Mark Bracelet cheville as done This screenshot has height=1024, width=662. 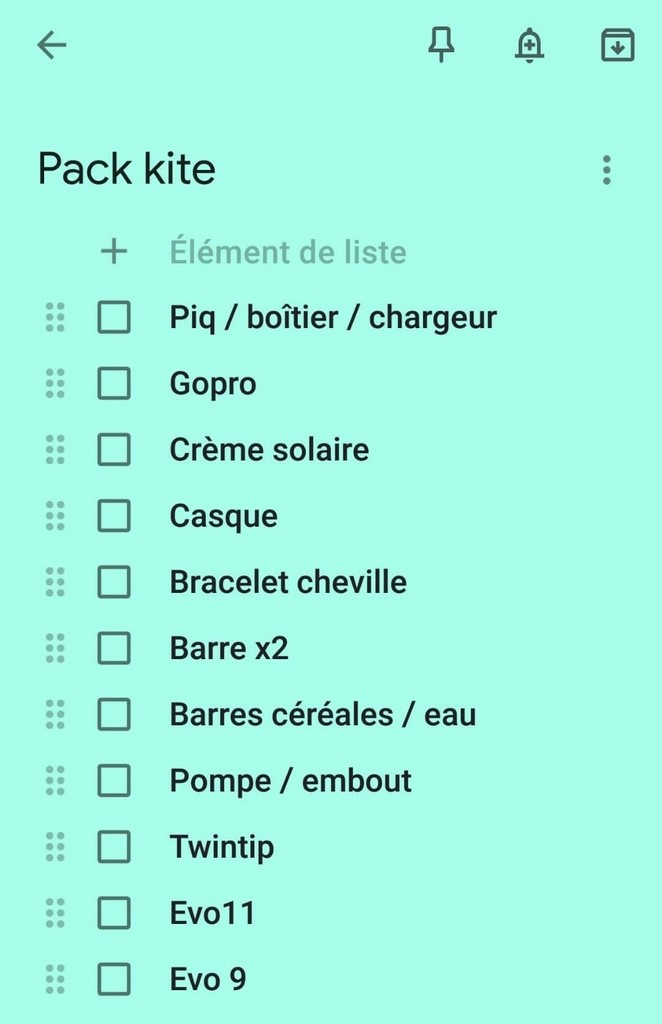coord(114,582)
